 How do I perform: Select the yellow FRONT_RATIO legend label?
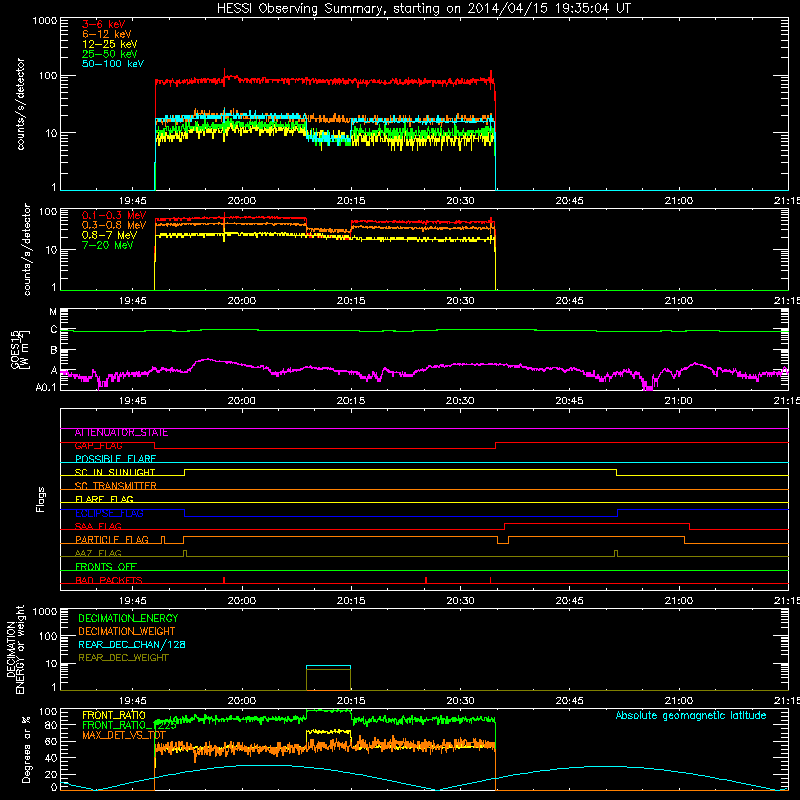pyautogui.click(x=114, y=715)
